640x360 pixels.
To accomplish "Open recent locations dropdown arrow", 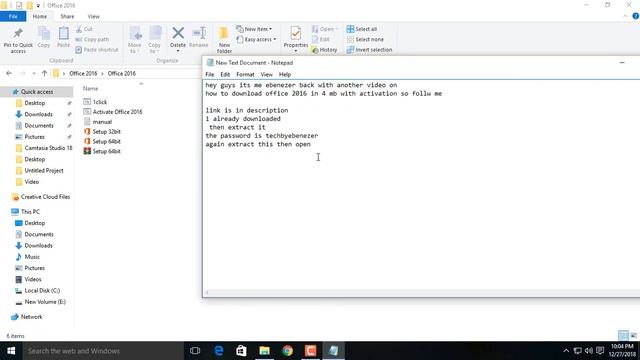I will click(x=34, y=73).
